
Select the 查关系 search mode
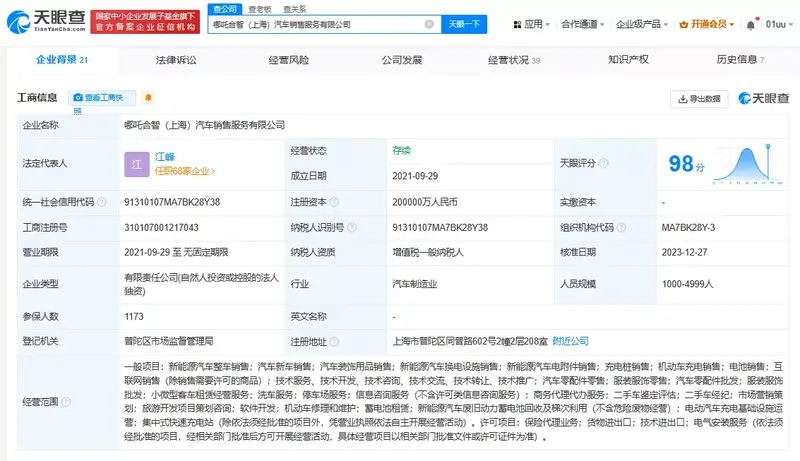294,8
